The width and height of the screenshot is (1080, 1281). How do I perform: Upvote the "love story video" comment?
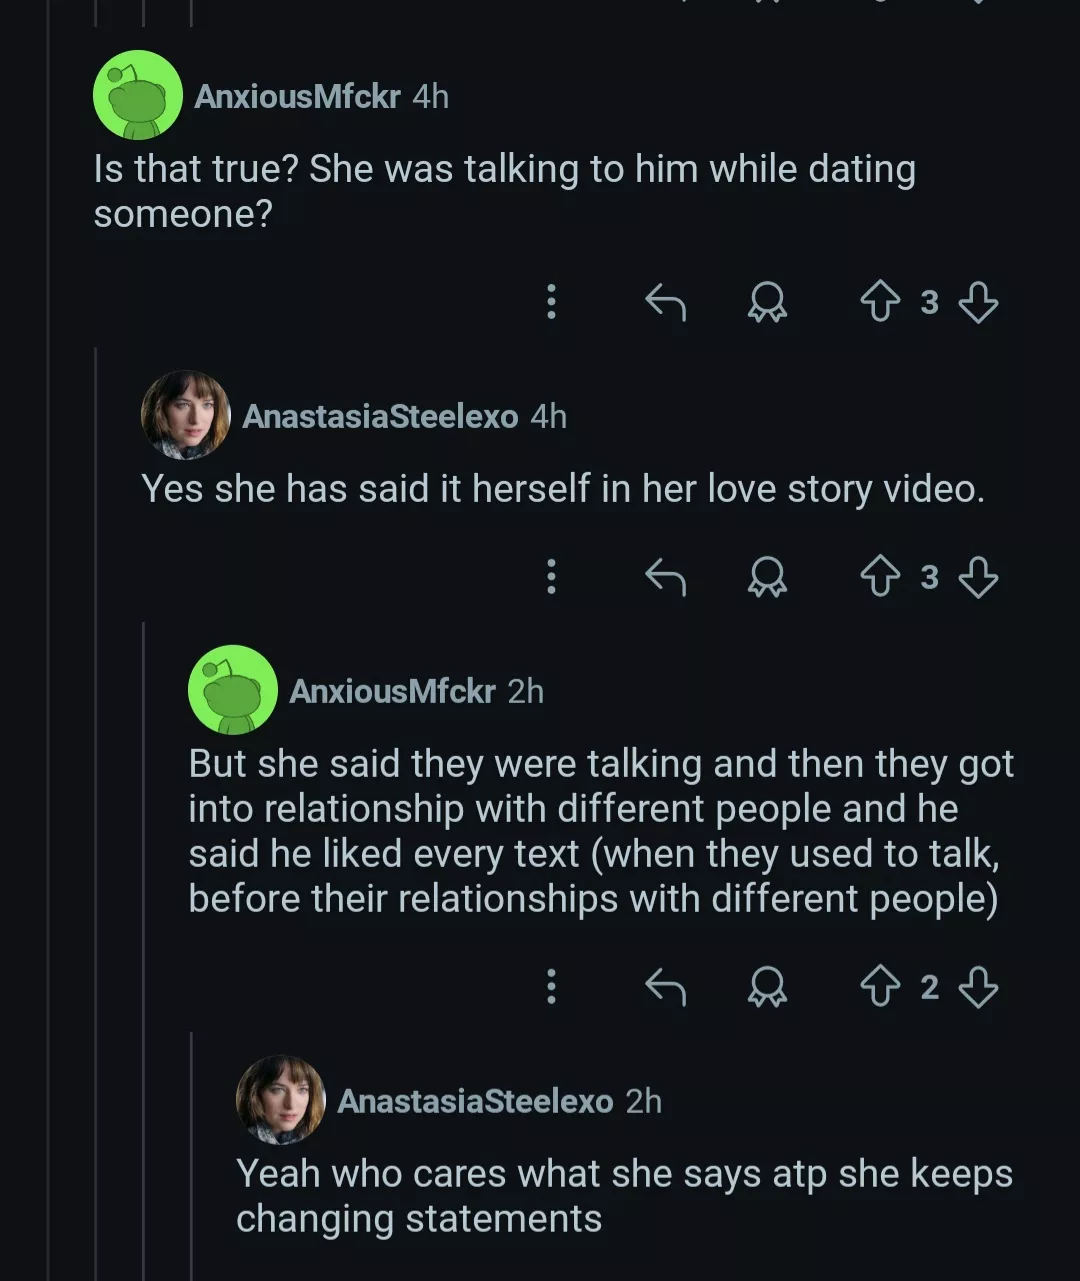880,577
